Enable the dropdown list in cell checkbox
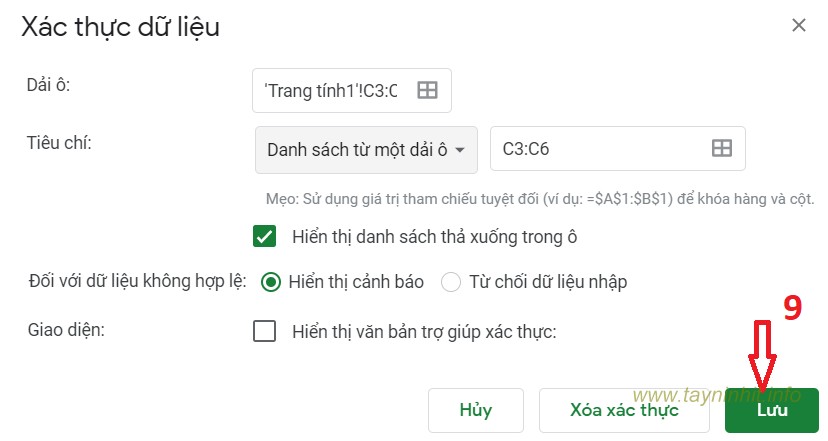Image resolution: width=828 pixels, height=441 pixels. tap(265, 237)
